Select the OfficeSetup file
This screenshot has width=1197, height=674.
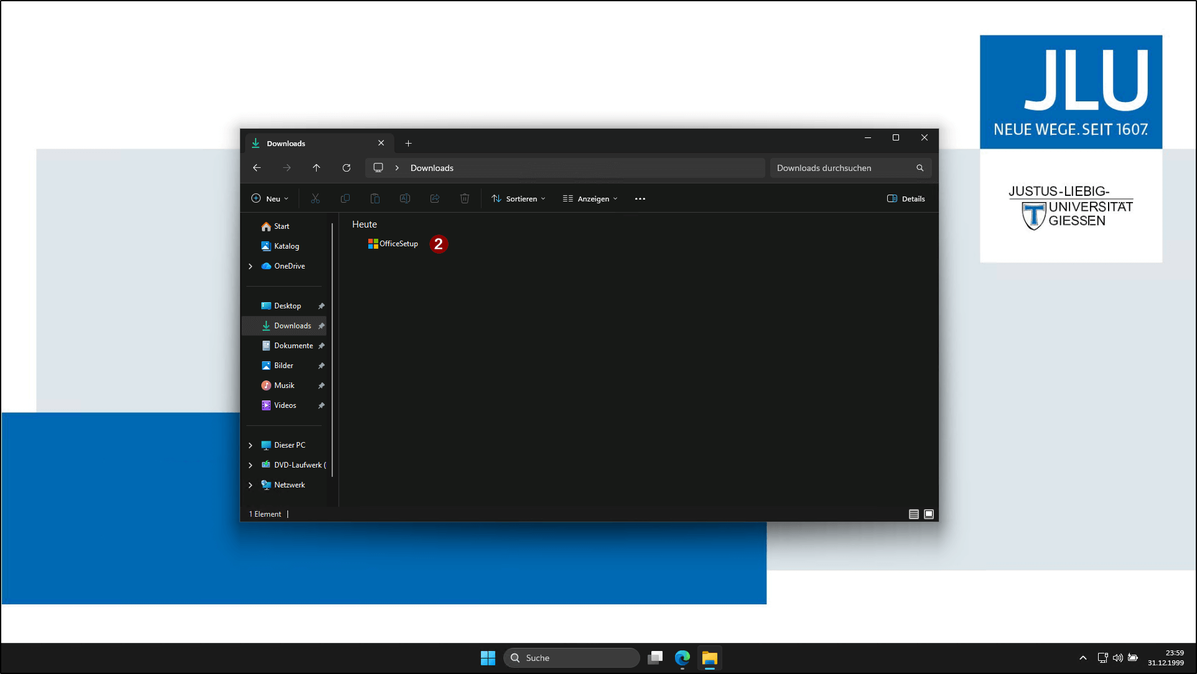[x=393, y=243]
